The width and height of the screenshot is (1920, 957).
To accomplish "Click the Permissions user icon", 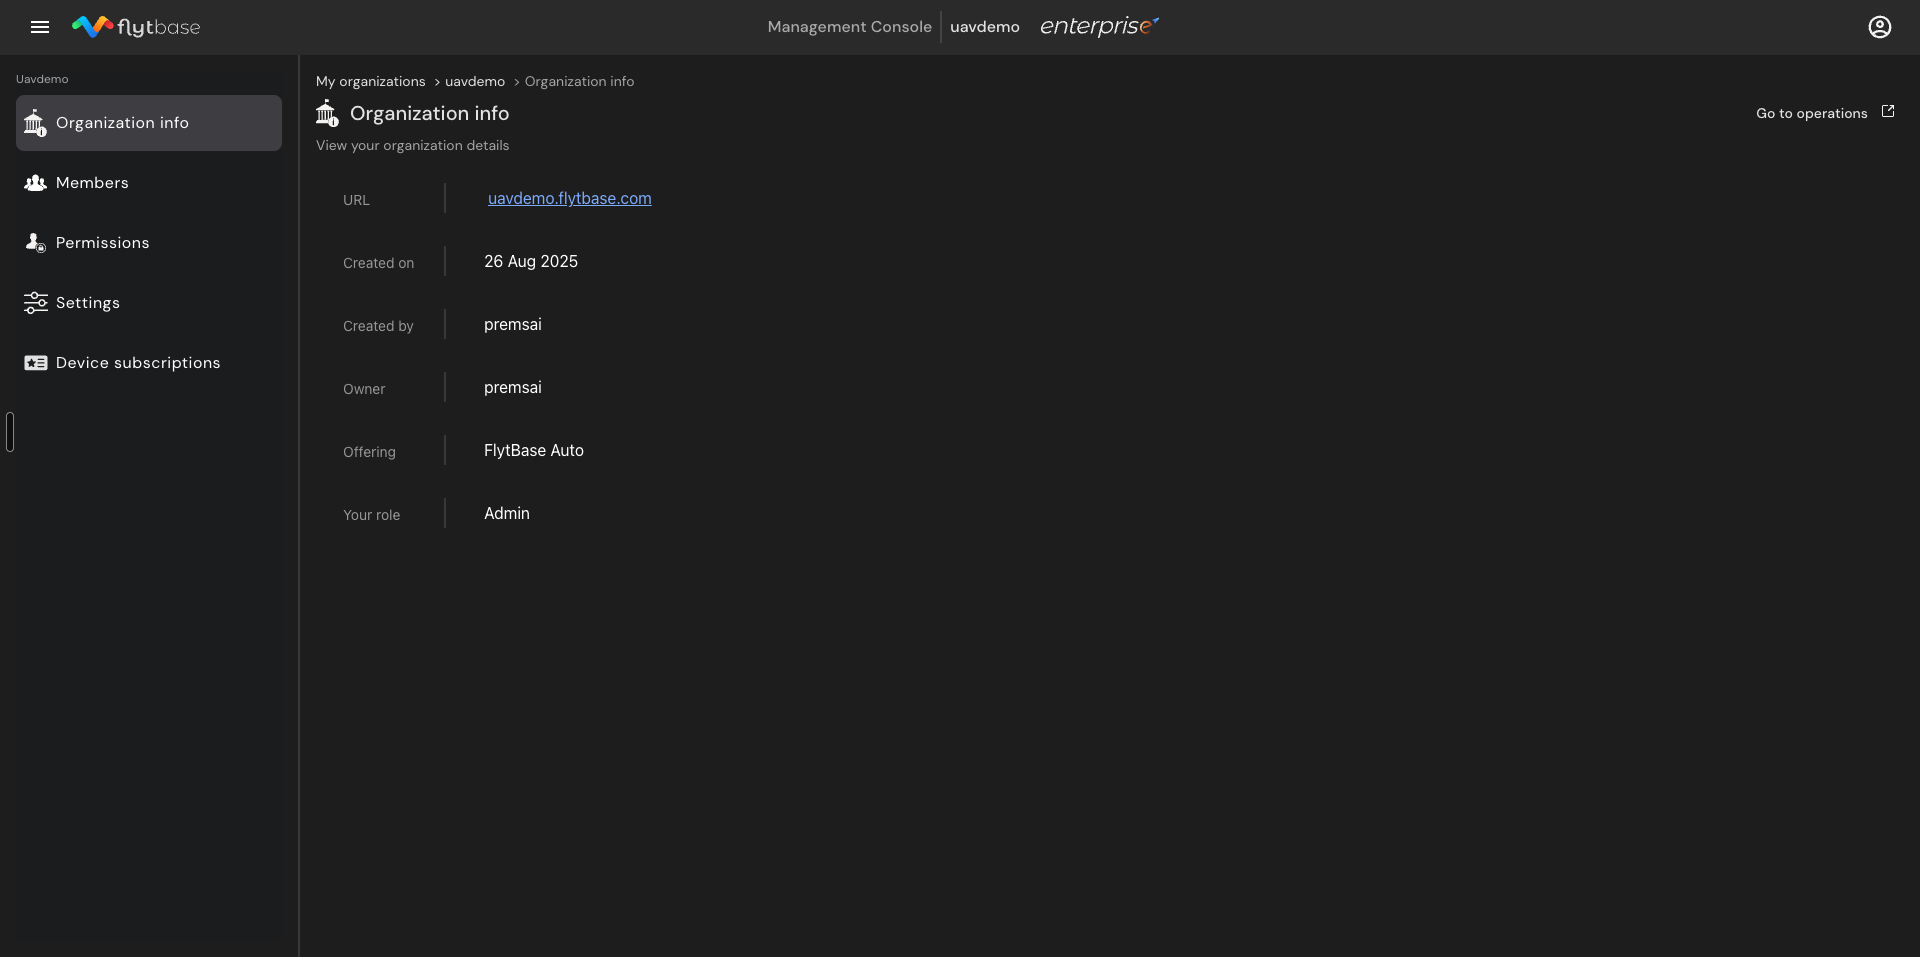I will click(x=35, y=243).
